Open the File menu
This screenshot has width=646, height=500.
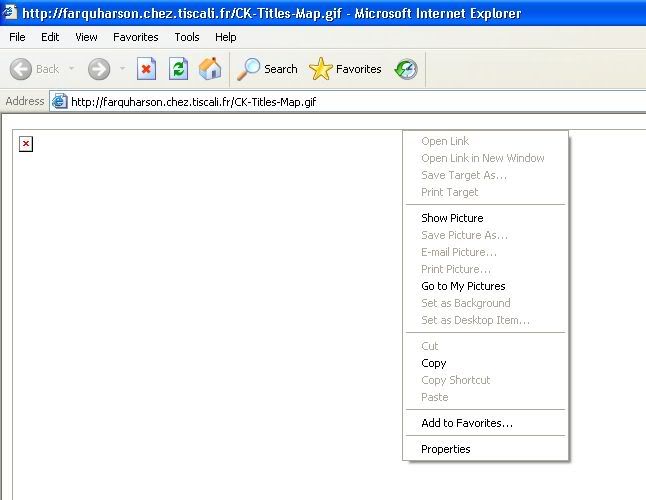pos(17,37)
